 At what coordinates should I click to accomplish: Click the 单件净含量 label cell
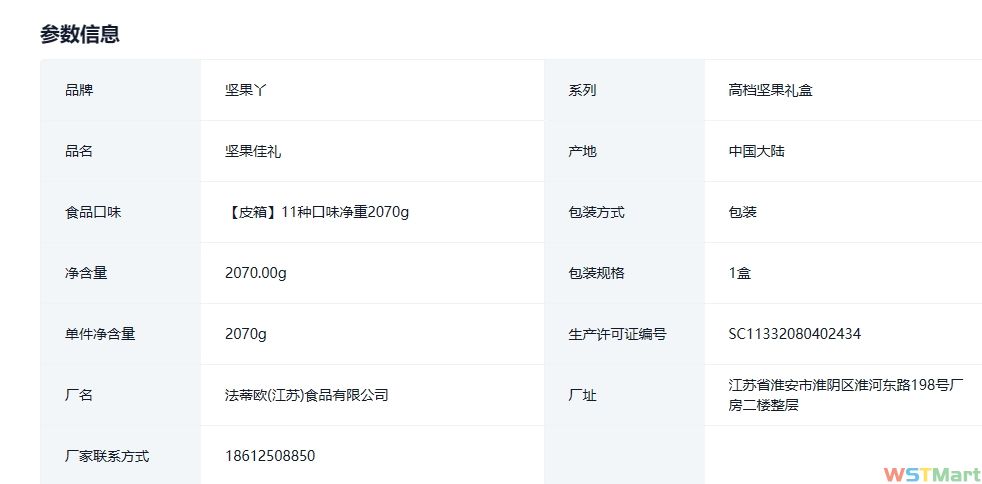click(100, 334)
